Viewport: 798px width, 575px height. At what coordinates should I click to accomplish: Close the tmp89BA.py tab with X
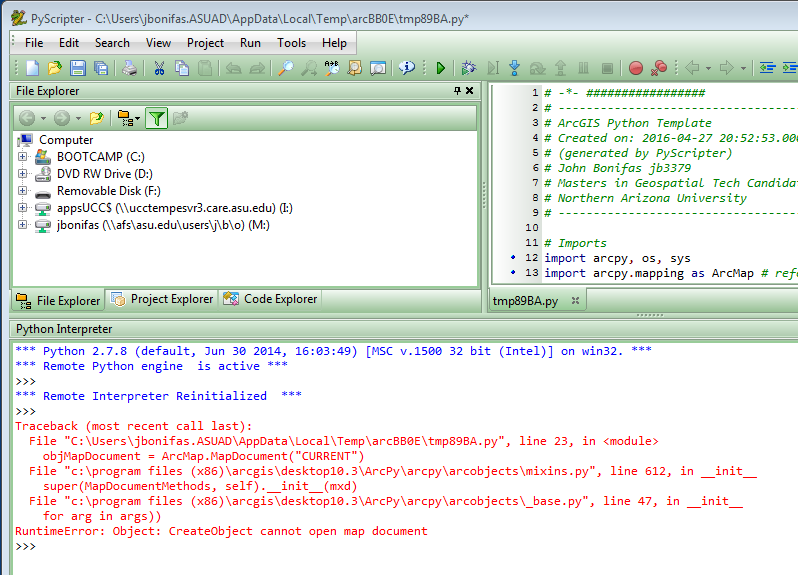coord(575,301)
